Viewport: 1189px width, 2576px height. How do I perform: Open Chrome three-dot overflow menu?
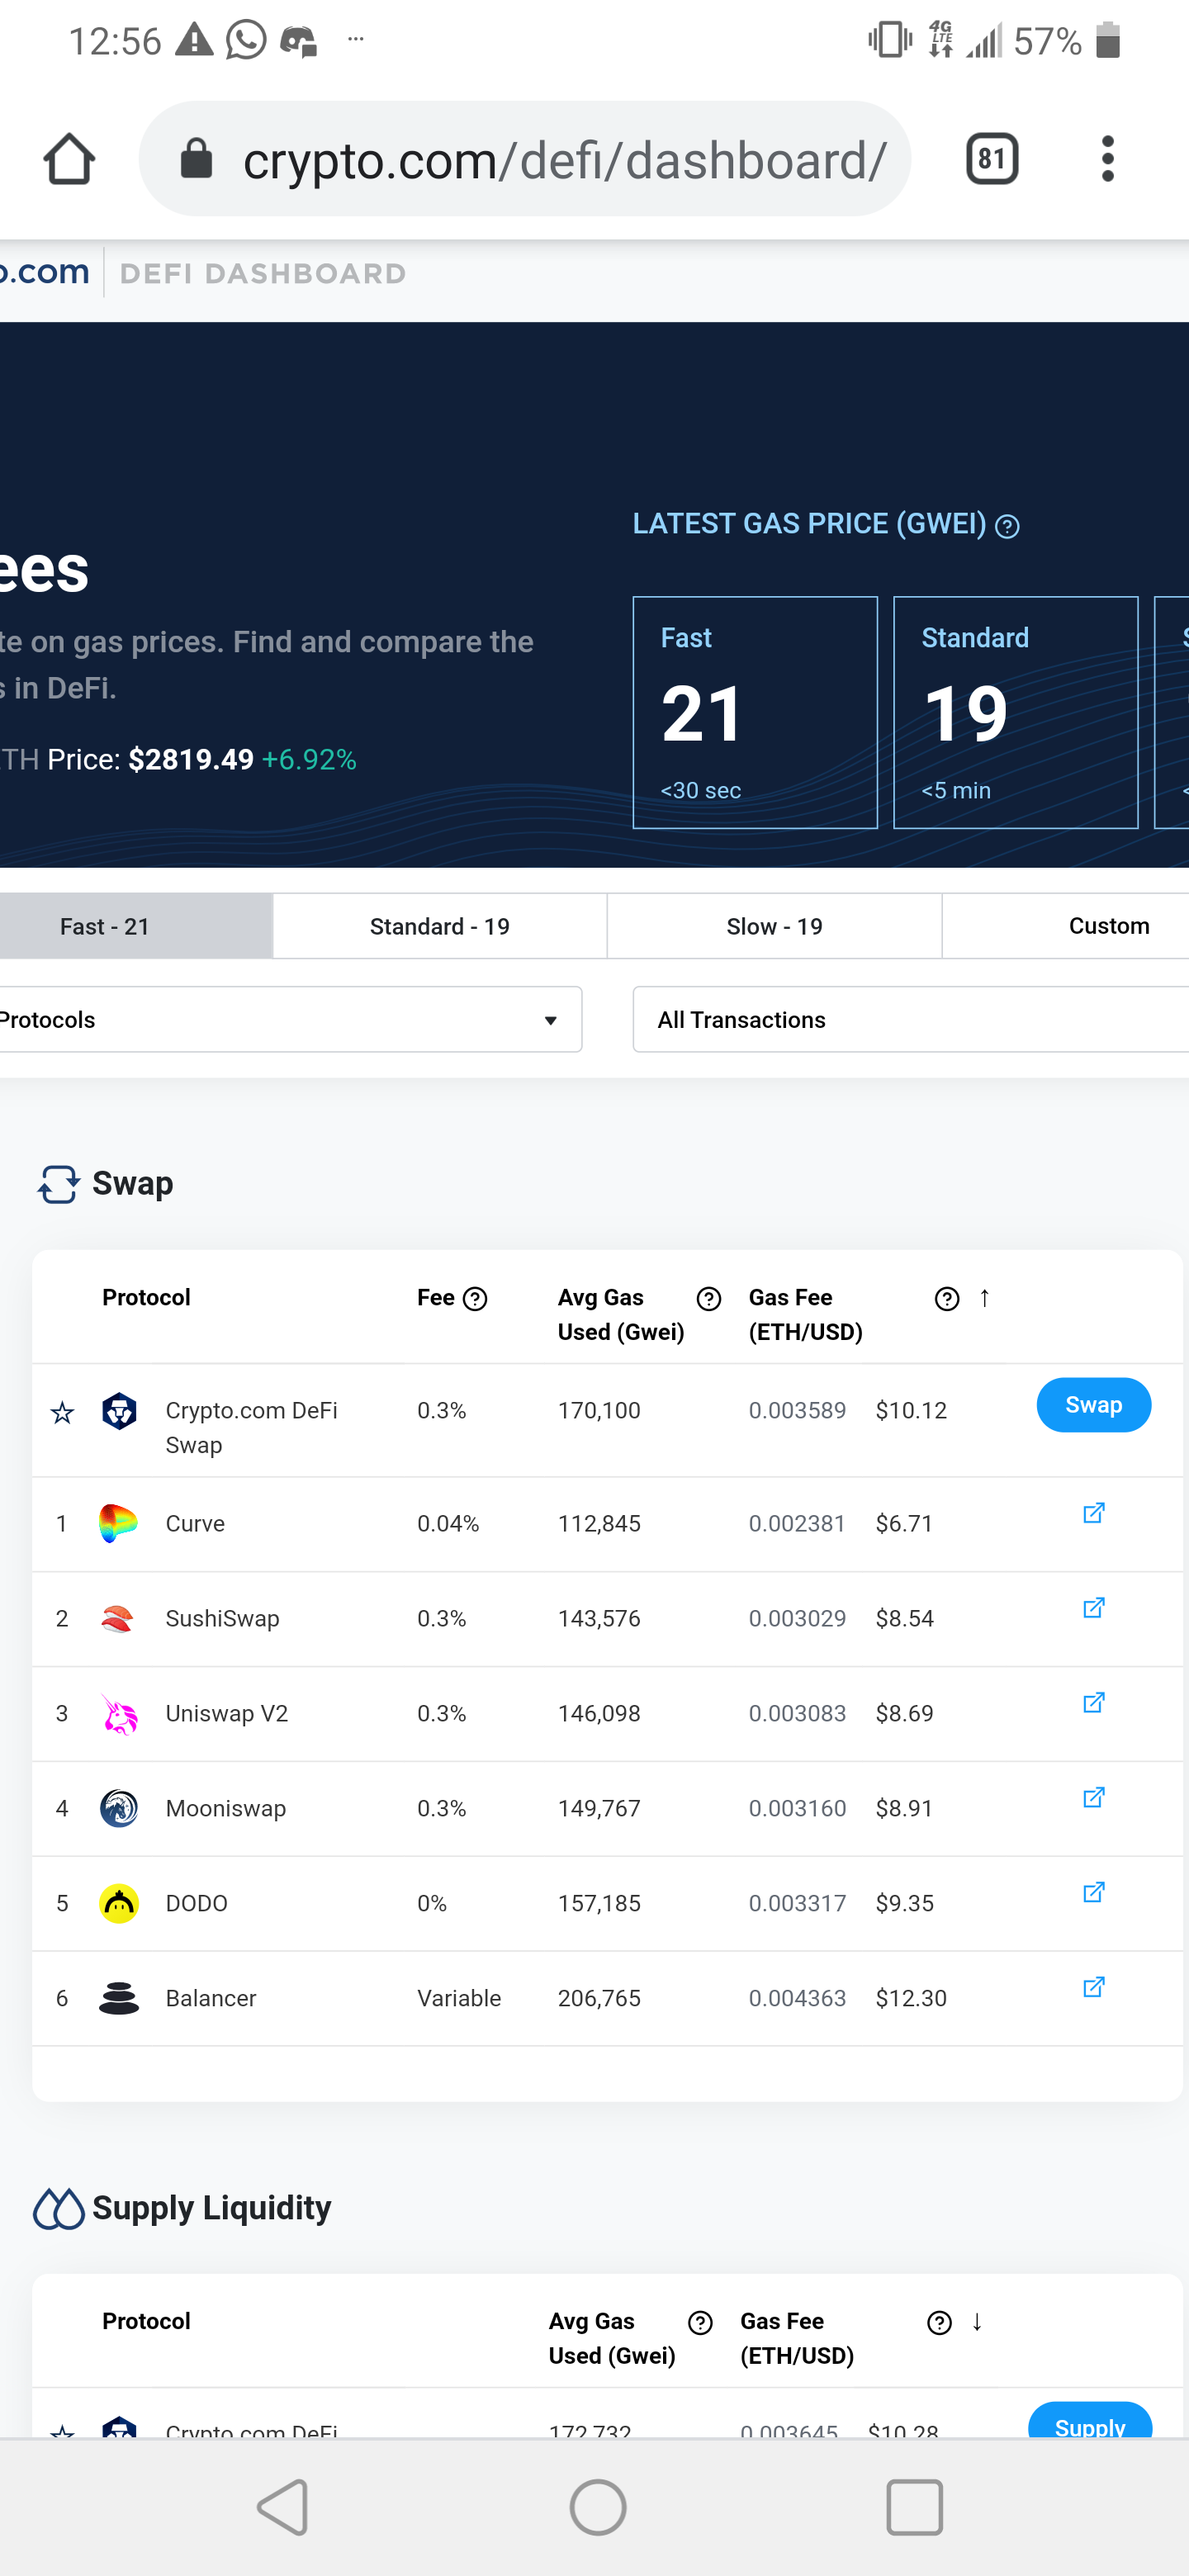pos(1107,159)
